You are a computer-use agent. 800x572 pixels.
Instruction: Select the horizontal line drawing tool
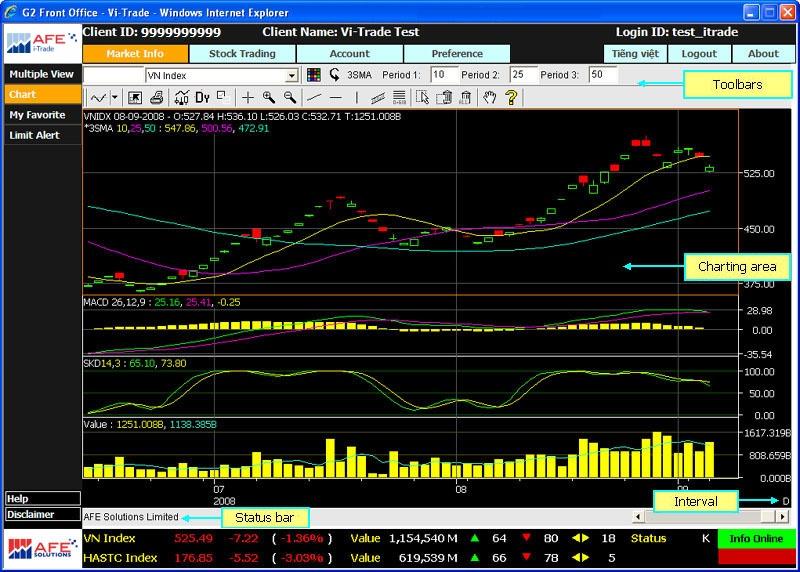tap(335, 97)
